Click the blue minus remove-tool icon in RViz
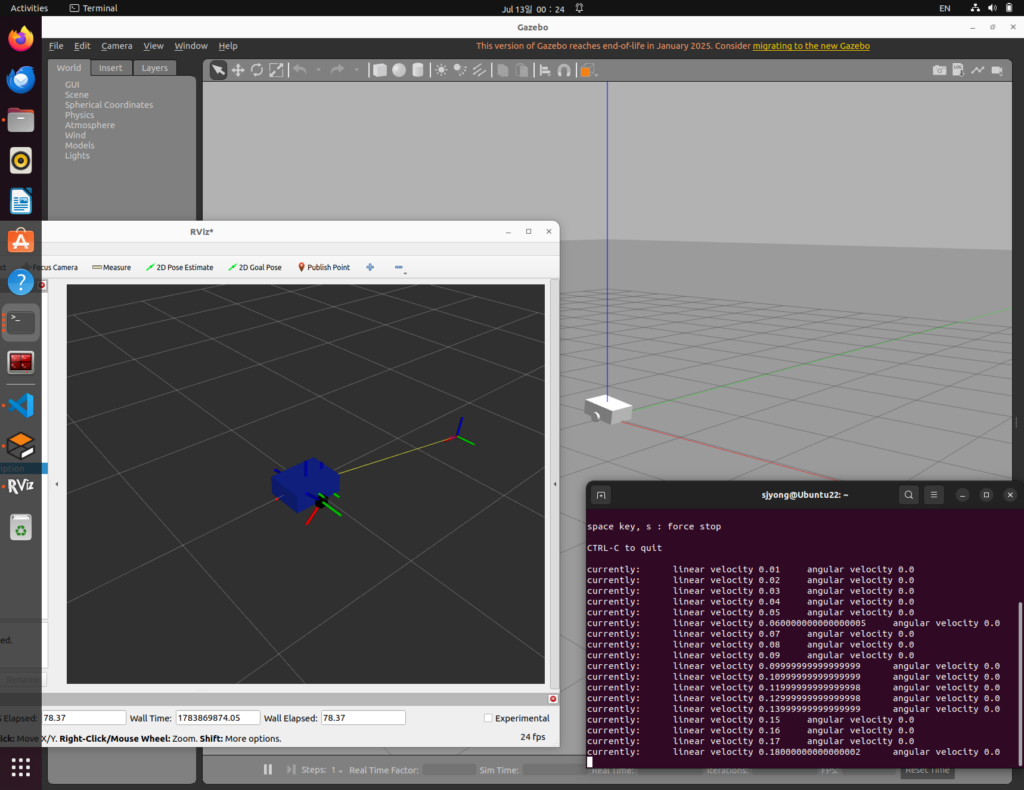The height and width of the screenshot is (790, 1024). tap(399, 267)
